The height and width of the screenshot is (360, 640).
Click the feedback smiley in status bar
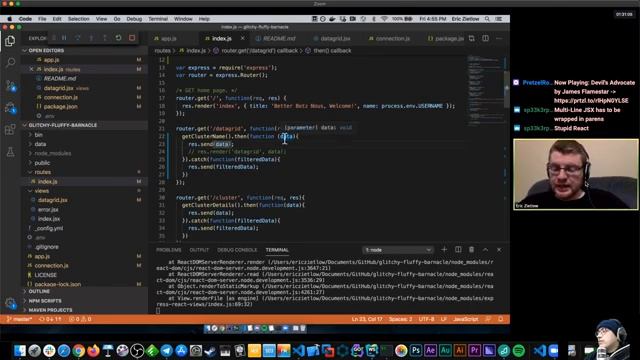(x=488, y=319)
